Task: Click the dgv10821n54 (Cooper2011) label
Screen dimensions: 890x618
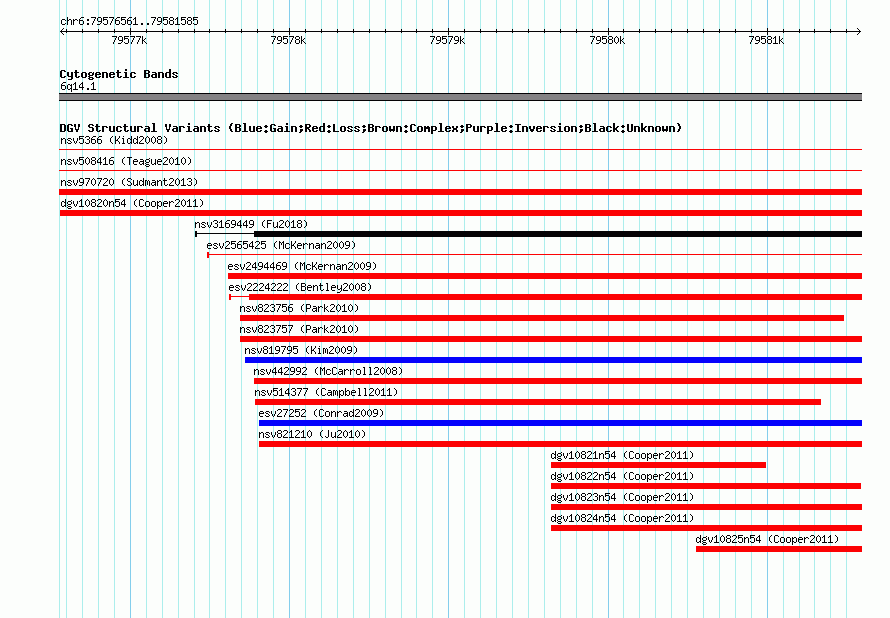Action: [x=622, y=455]
